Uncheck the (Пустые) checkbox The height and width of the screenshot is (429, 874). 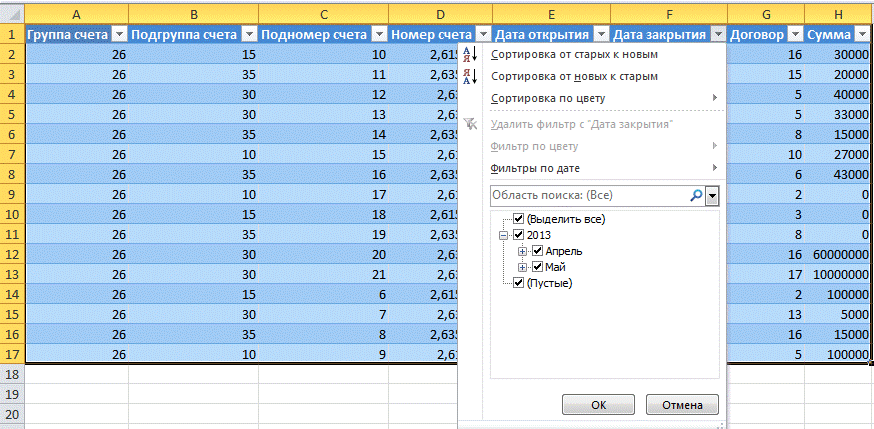[518, 283]
